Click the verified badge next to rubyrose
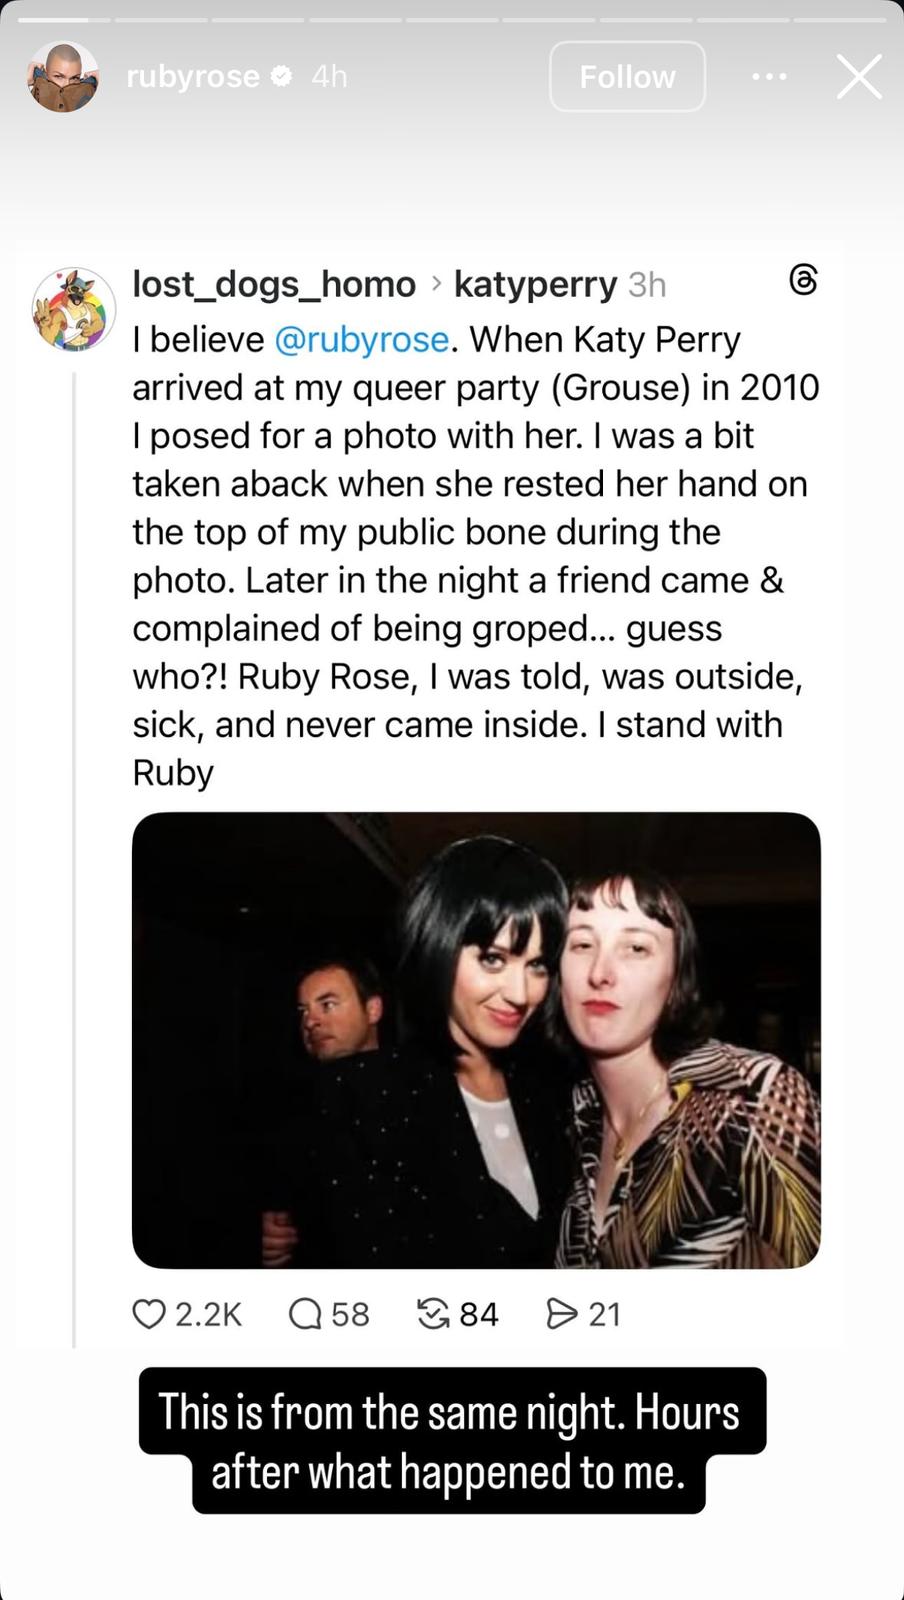The width and height of the screenshot is (904, 1600). pyautogui.click(x=281, y=76)
